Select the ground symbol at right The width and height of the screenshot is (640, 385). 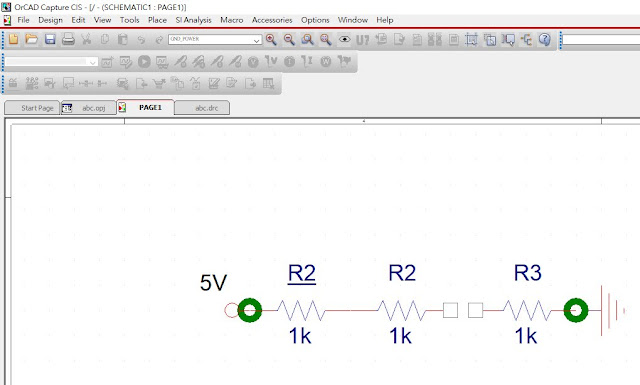pyautogui.click(x=612, y=311)
